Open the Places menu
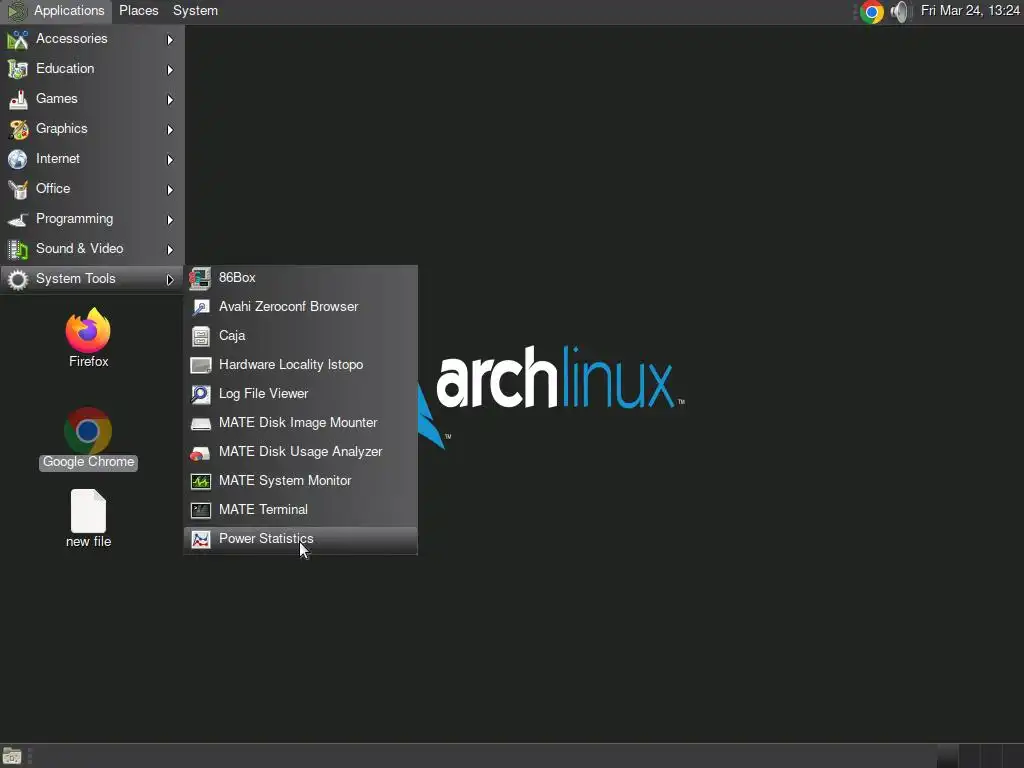The image size is (1024, 768). pos(138,11)
